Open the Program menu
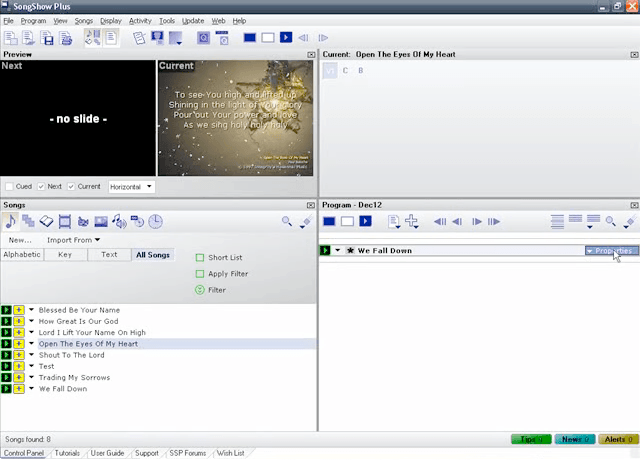This screenshot has width=640, height=460. (33, 21)
